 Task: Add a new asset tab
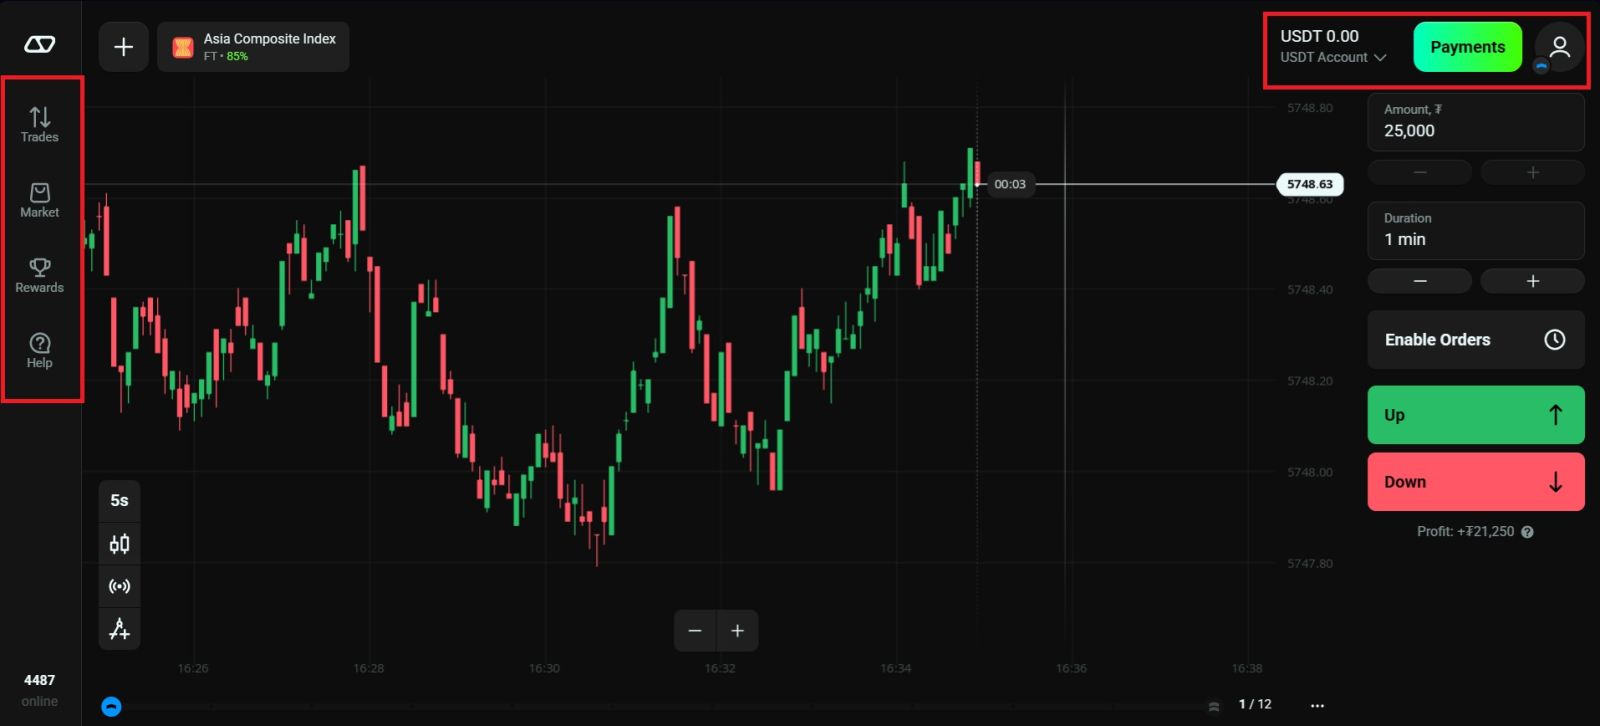tap(123, 47)
